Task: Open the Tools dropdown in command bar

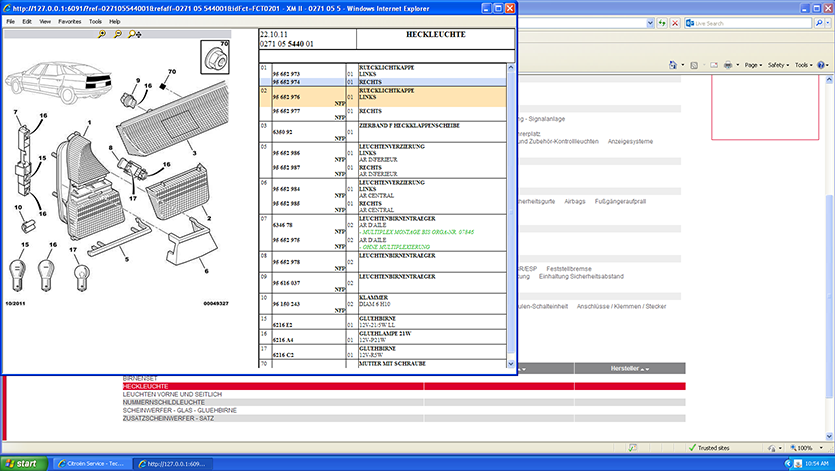Action: 803,65
